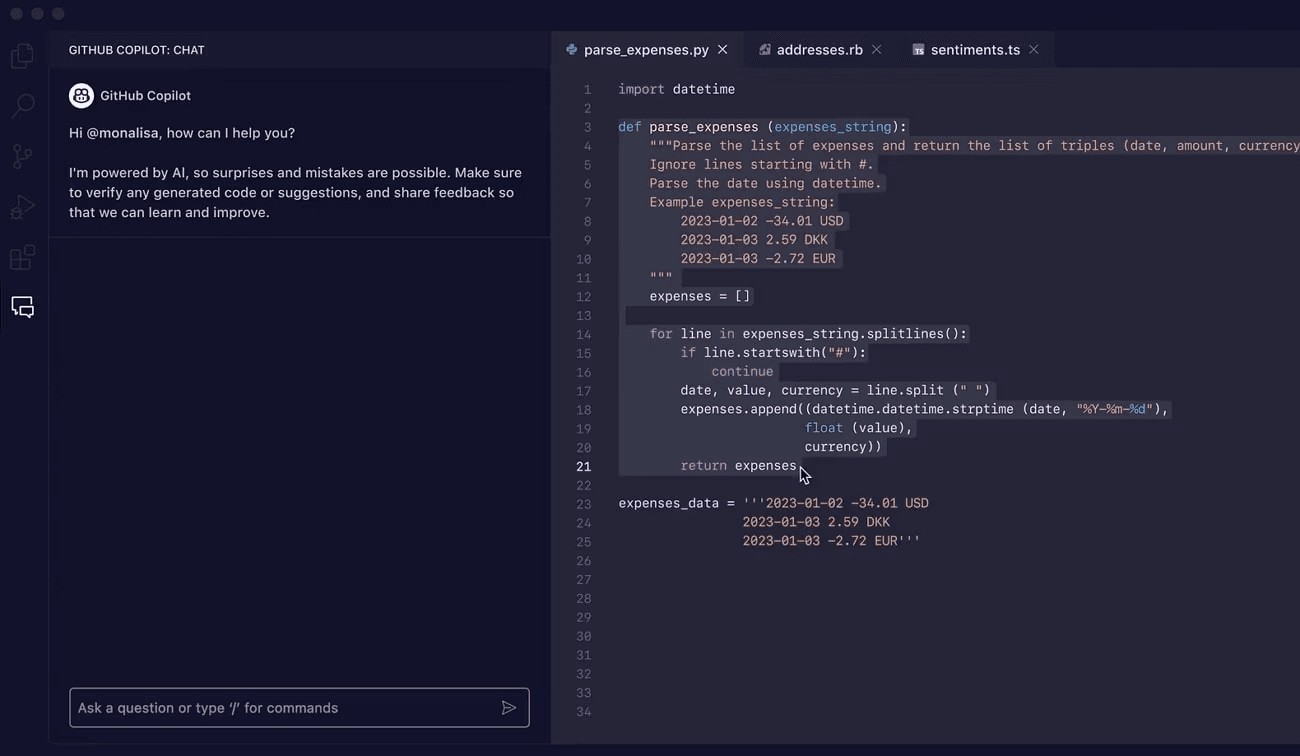Viewport: 1300px width, 756px height.
Task: Open the Explorer files icon
Action: point(22,56)
